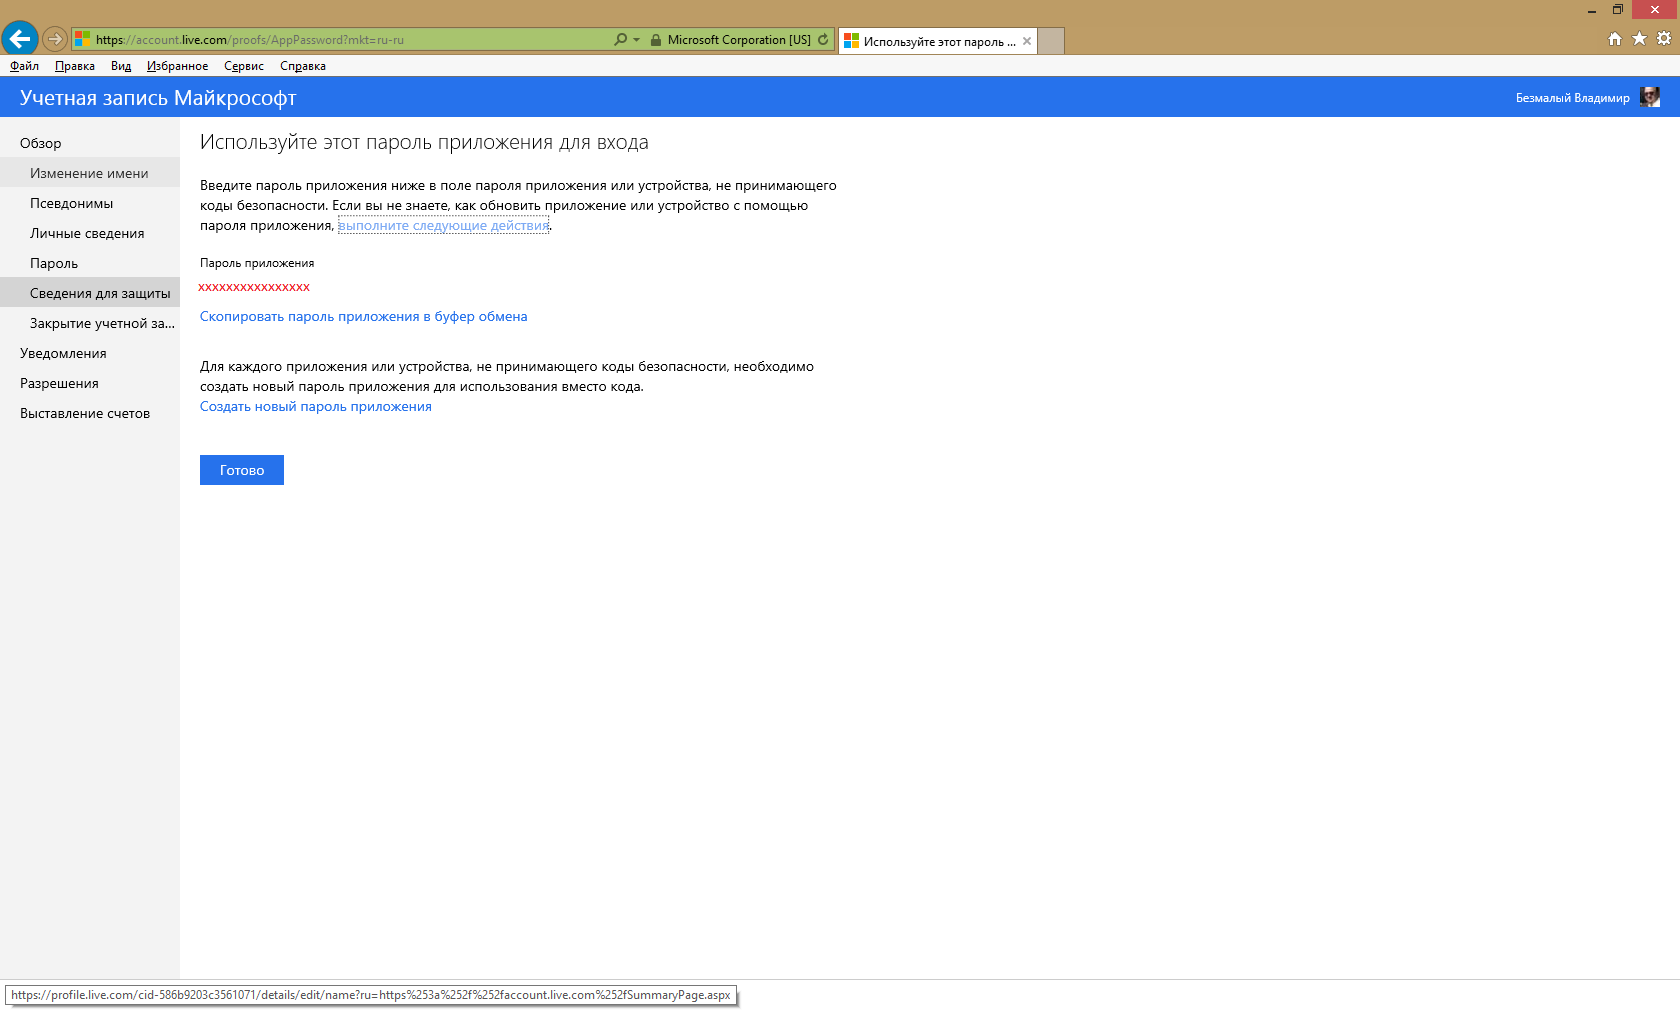Screen dimensions: 1680x1010
Task: Open the browser Home icon
Action: pyautogui.click(x=1615, y=39)
